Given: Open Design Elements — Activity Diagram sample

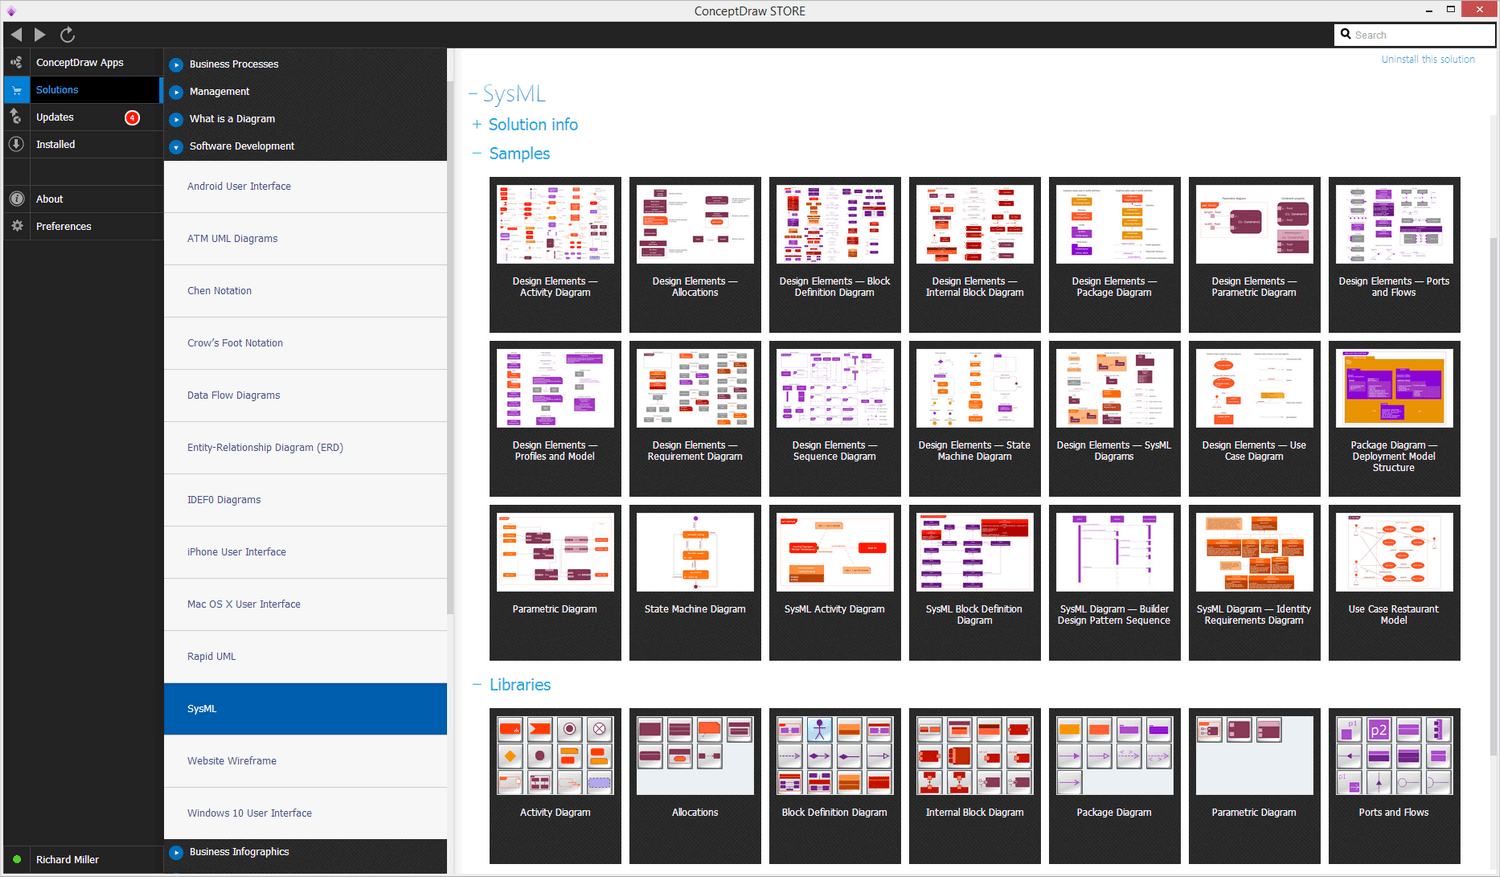Looking at the screenshot, I should tap(555, 255).
